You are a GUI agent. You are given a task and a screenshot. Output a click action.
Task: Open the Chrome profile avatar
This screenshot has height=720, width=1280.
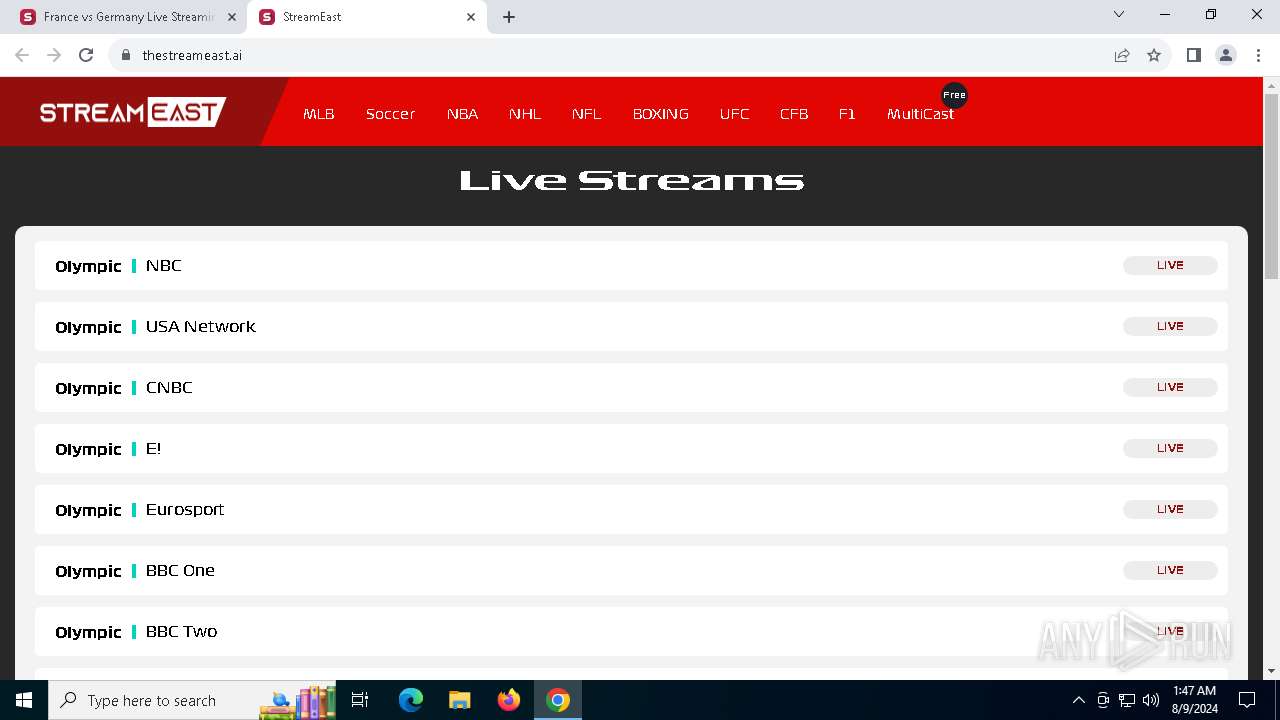point(1226,55)
